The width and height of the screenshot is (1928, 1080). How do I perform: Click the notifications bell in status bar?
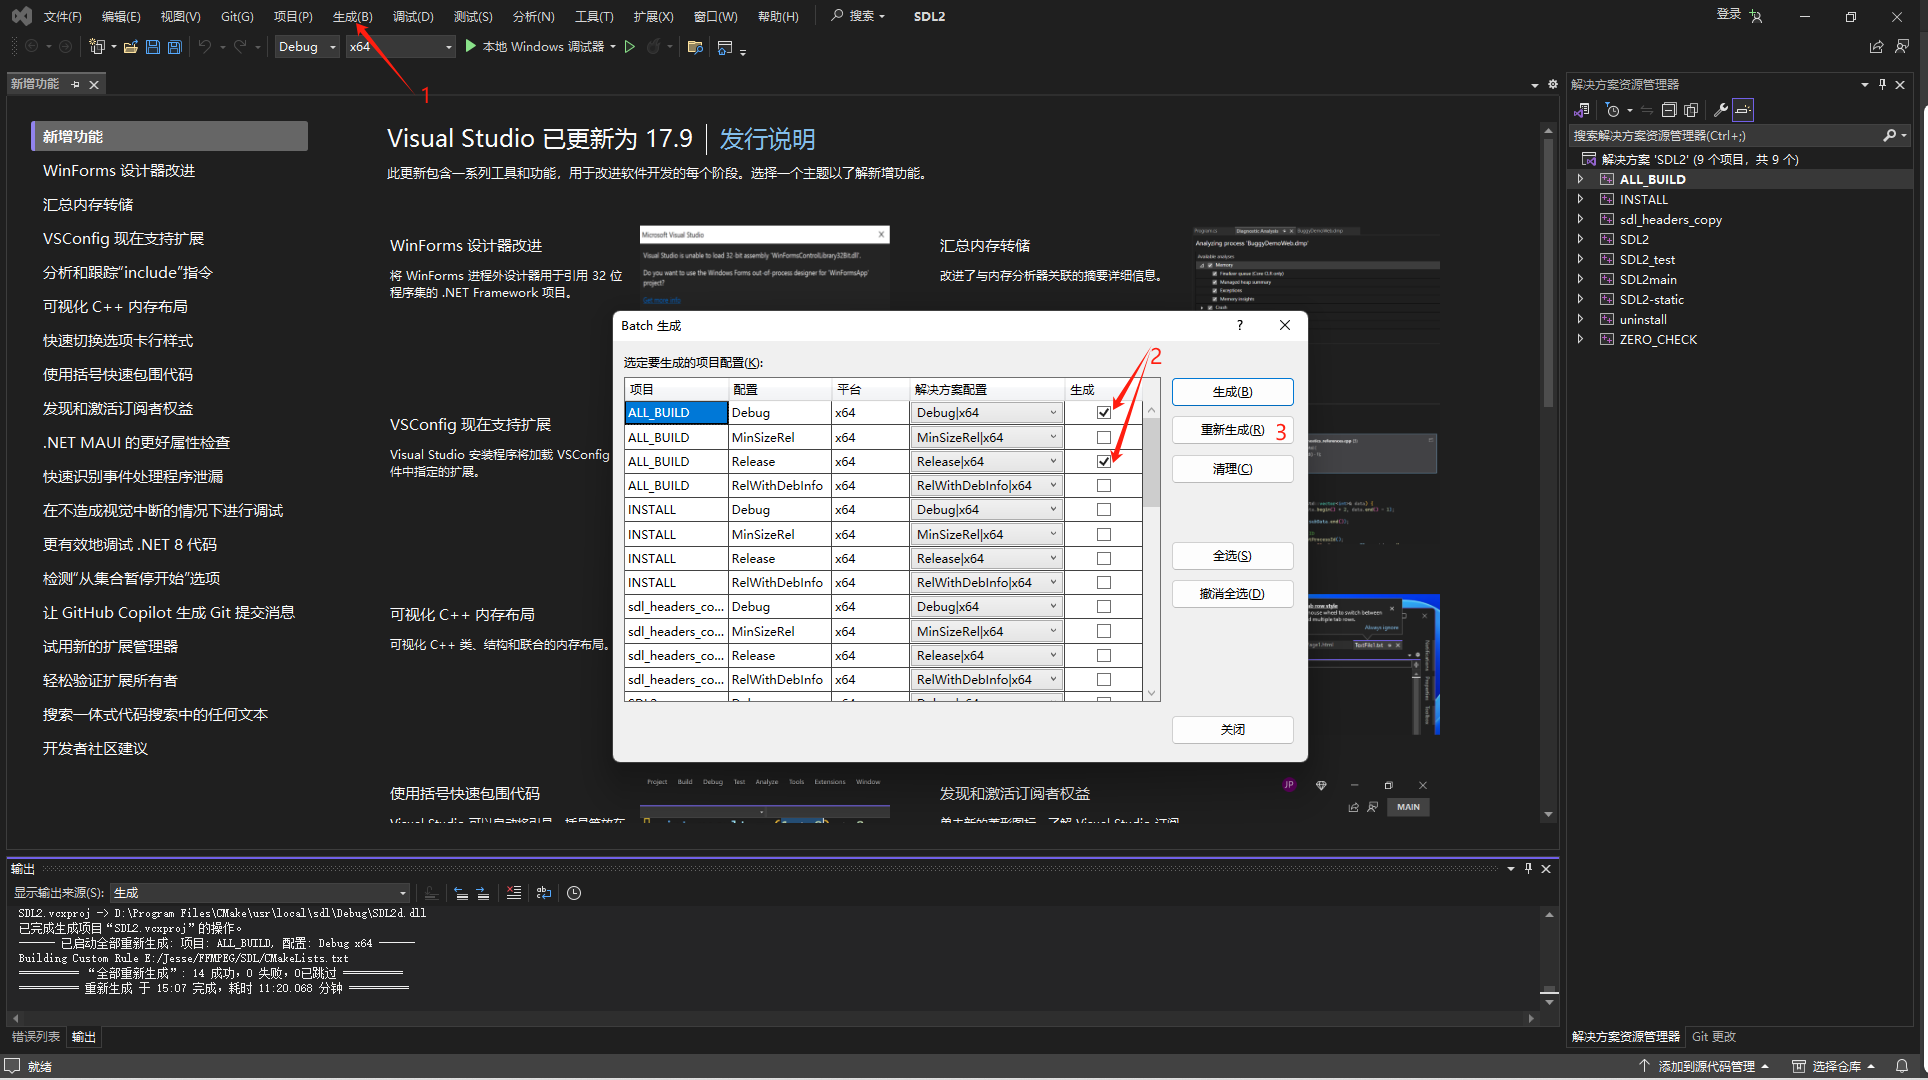click(1901, 1066)
